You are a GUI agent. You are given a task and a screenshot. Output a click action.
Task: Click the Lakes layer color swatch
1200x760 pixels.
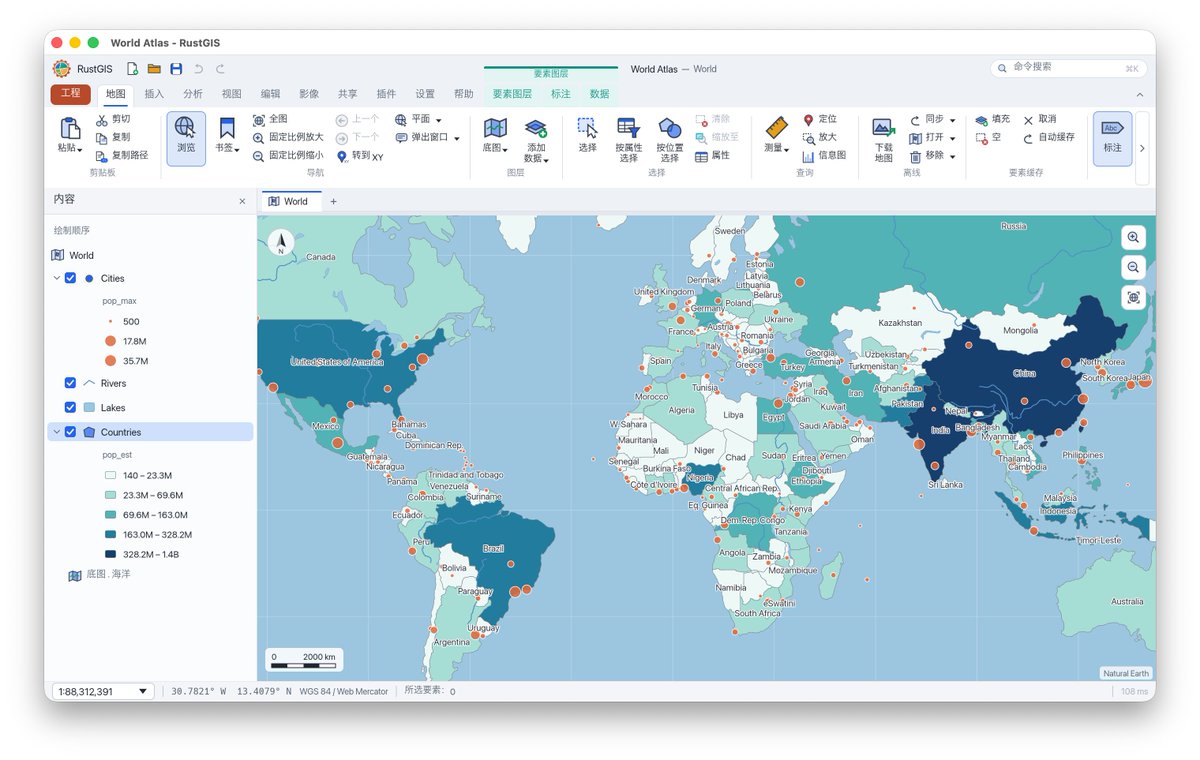(x=90, y=407)
